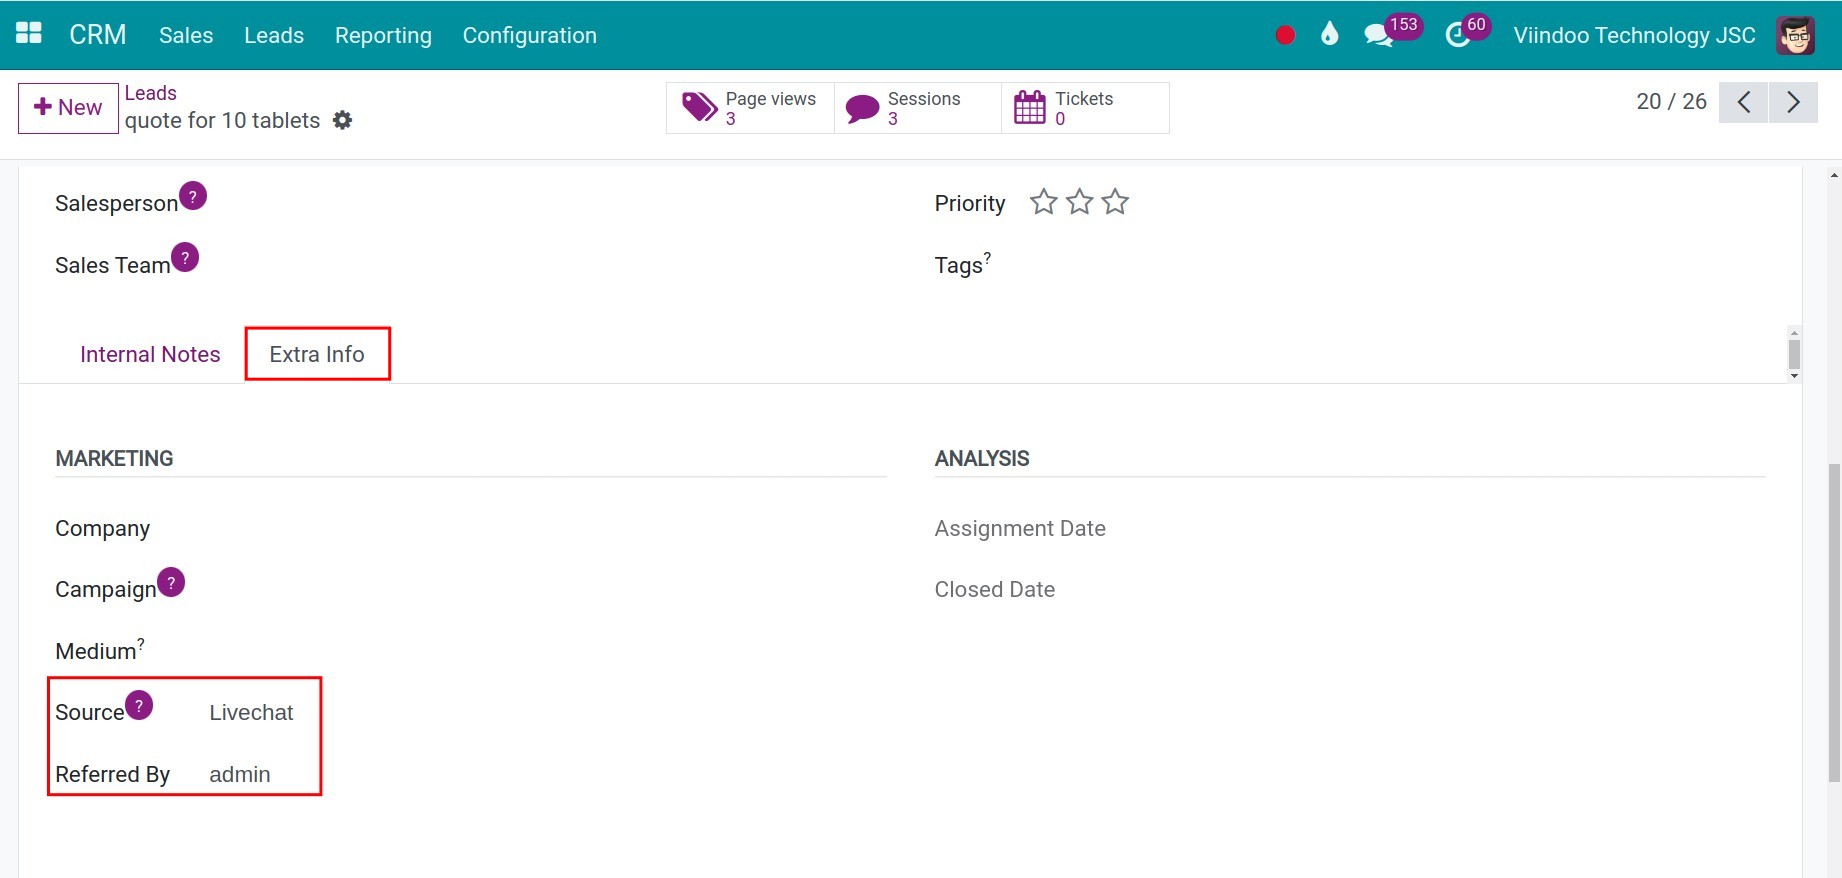This screenshot has width=1842, height=878.
Task: Show Tags help question mark
Action: (x=987, y=257)
